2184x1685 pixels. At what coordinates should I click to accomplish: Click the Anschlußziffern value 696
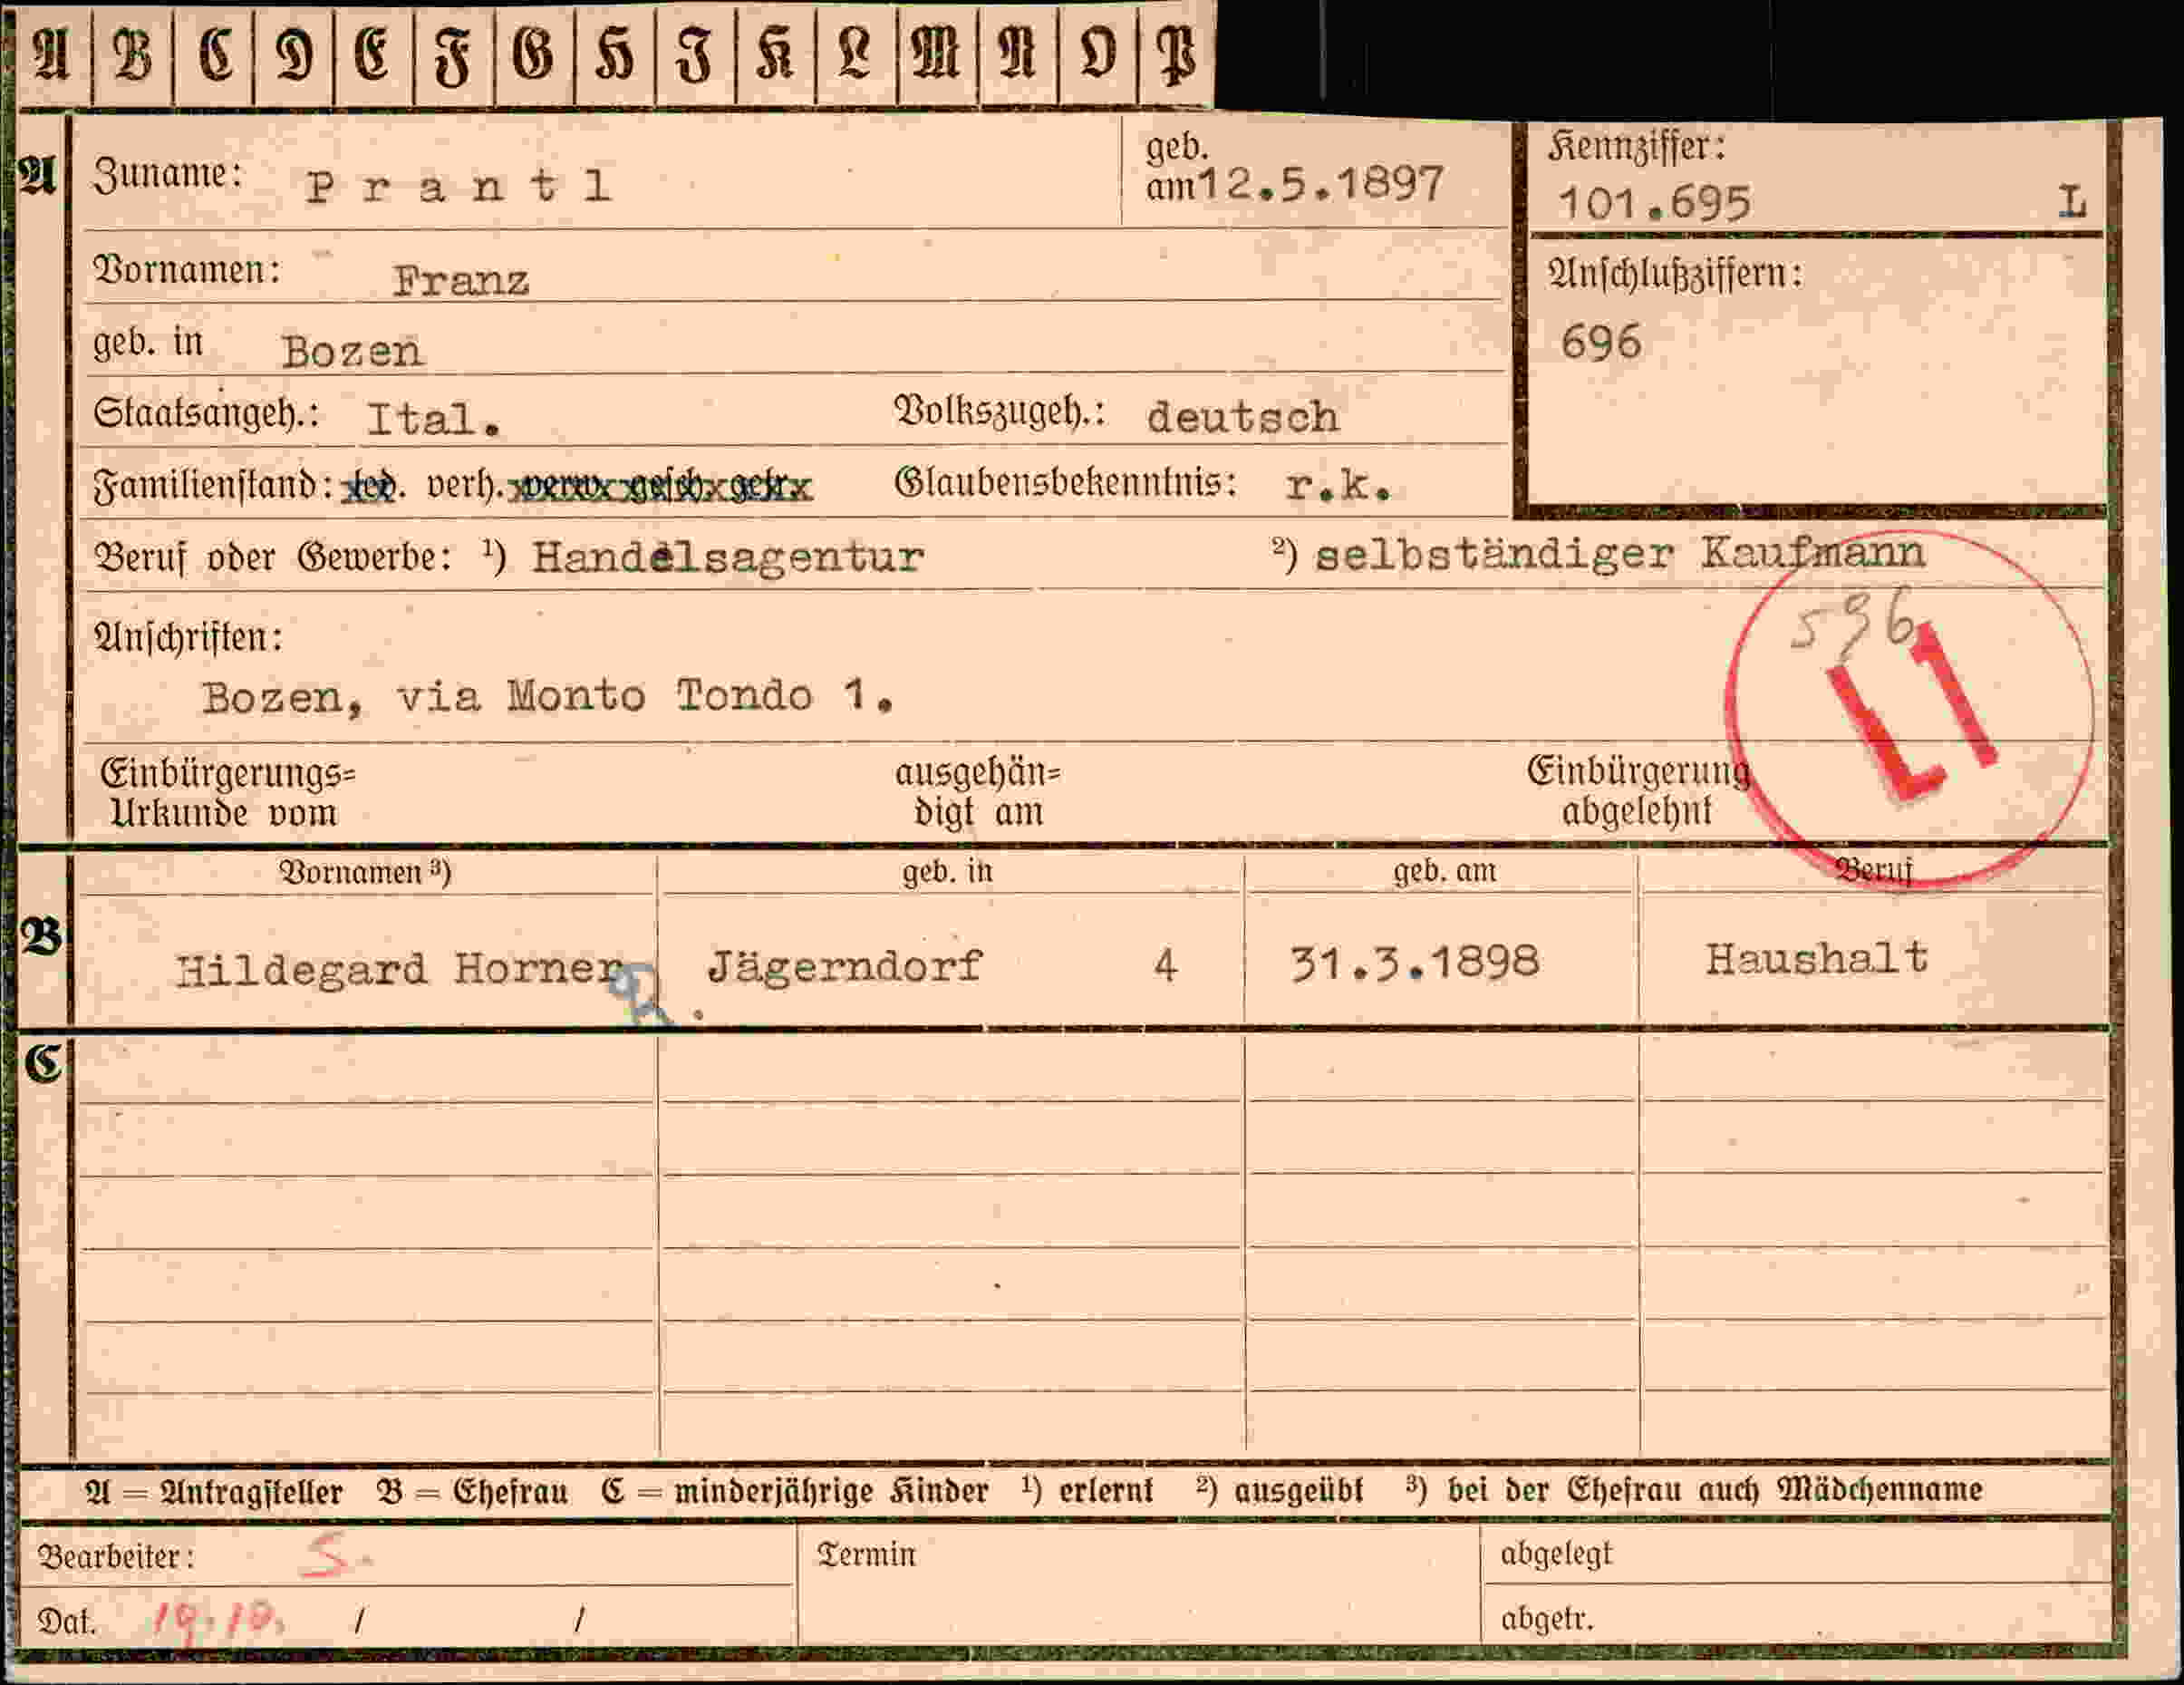click(1601, 343)
